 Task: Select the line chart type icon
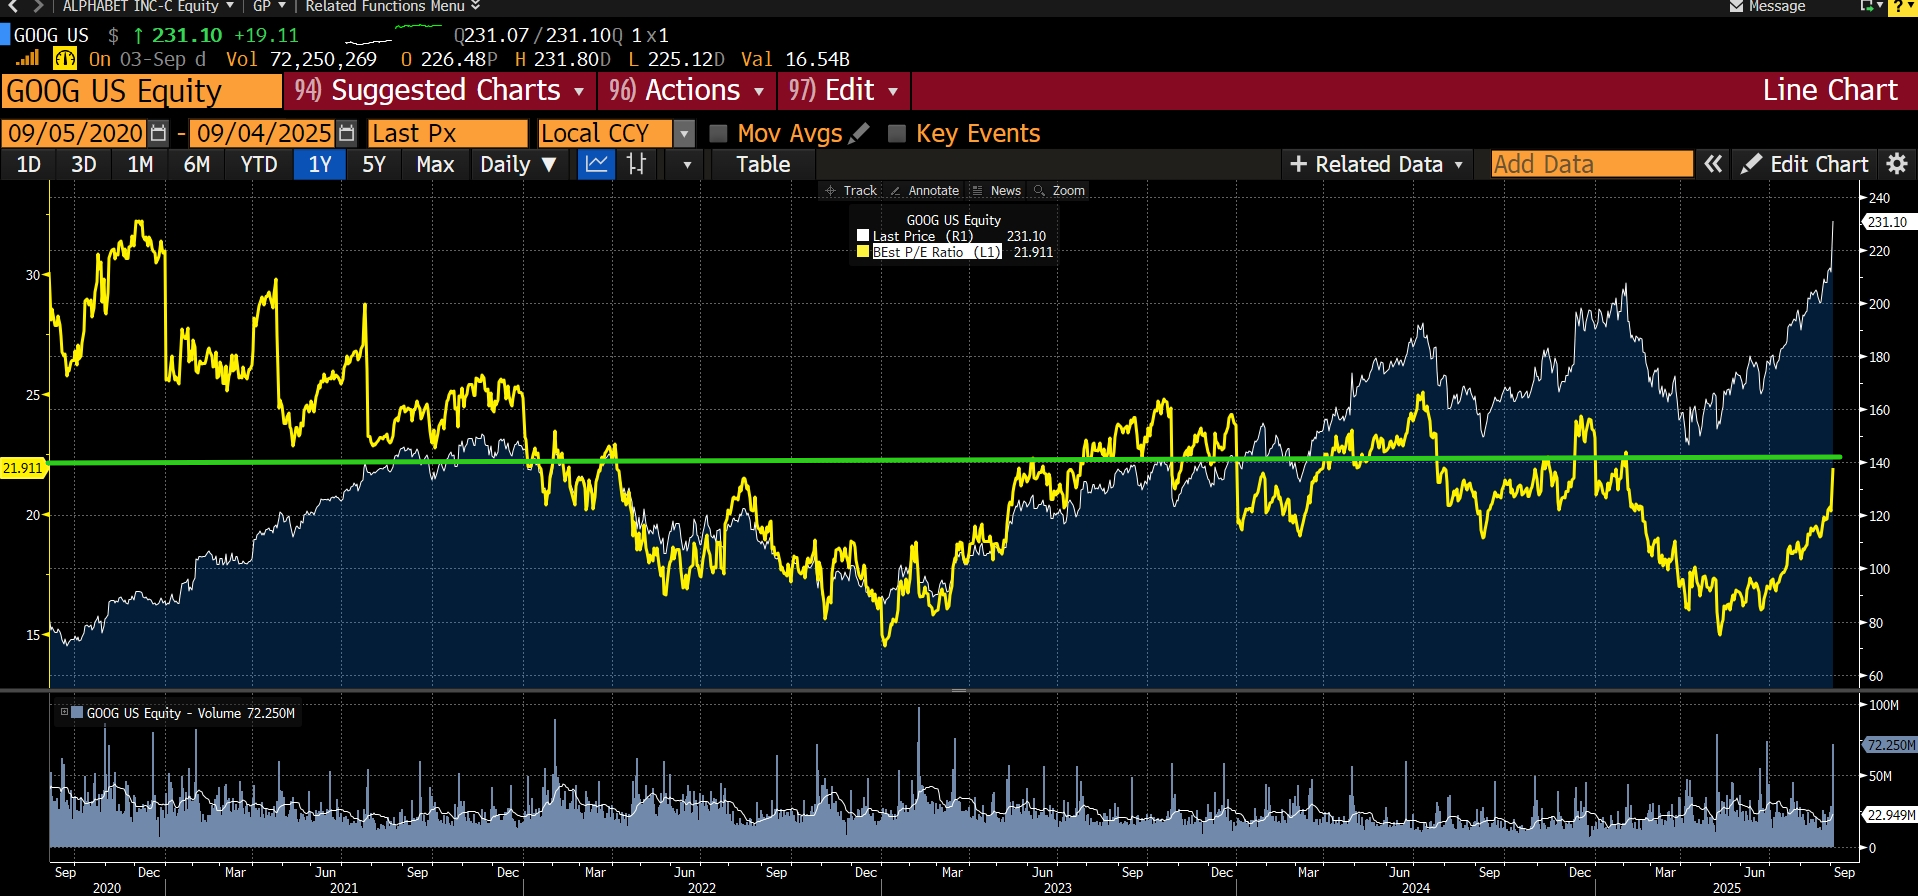[596, 164]
